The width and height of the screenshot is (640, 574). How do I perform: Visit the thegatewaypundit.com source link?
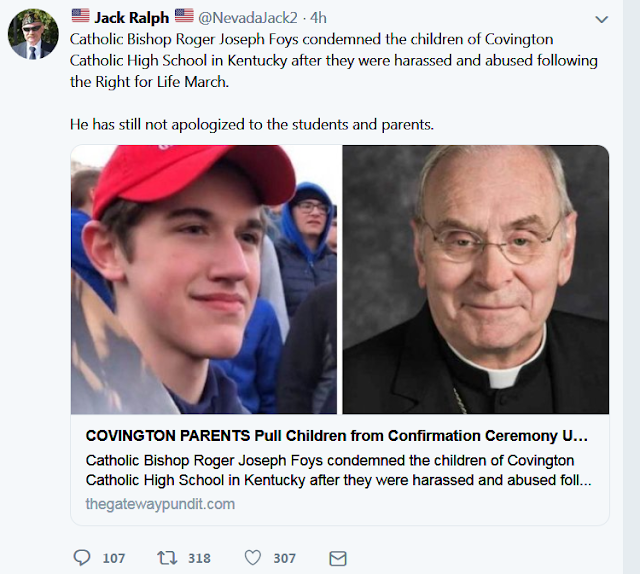point(160,503)
